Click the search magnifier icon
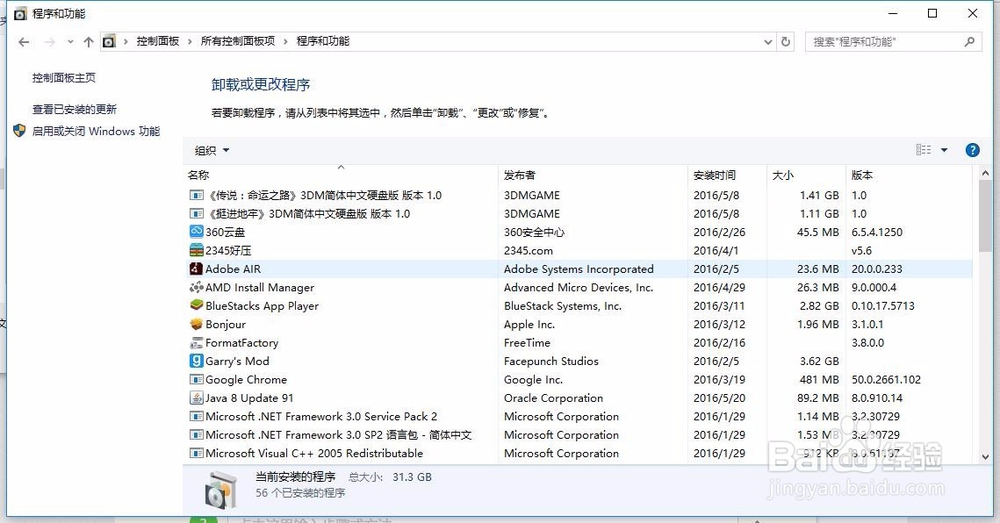Screen dimensions: 1000x523 (969, 41)
